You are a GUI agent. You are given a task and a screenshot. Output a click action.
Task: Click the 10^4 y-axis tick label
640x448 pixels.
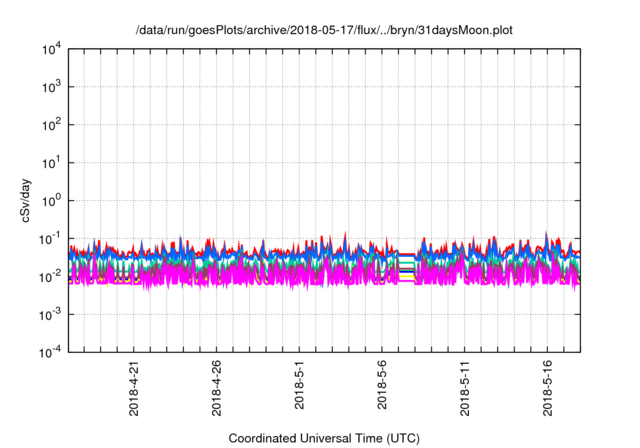pyautogui.click(x=52, y=50)
